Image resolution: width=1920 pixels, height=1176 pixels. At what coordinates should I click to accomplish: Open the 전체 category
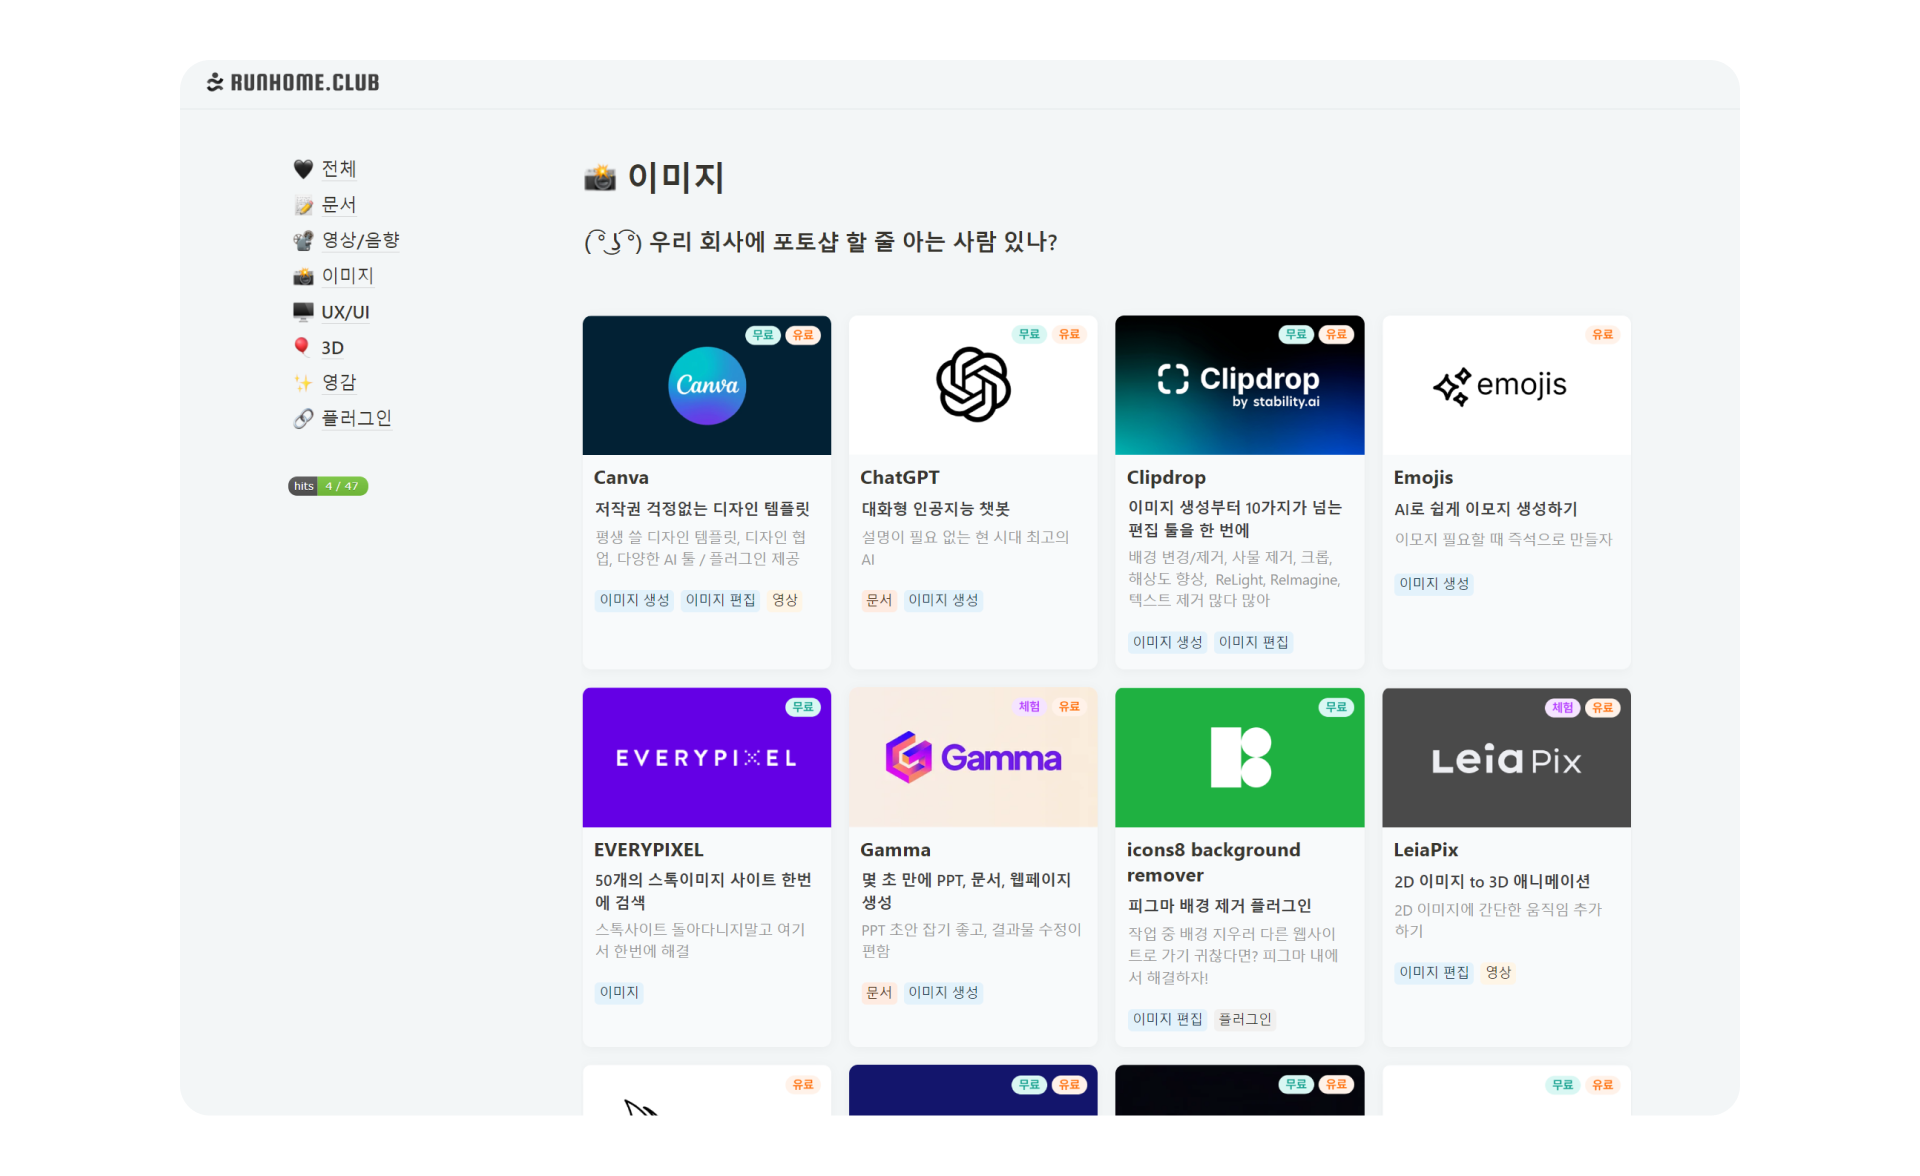[x=339, y=169]
